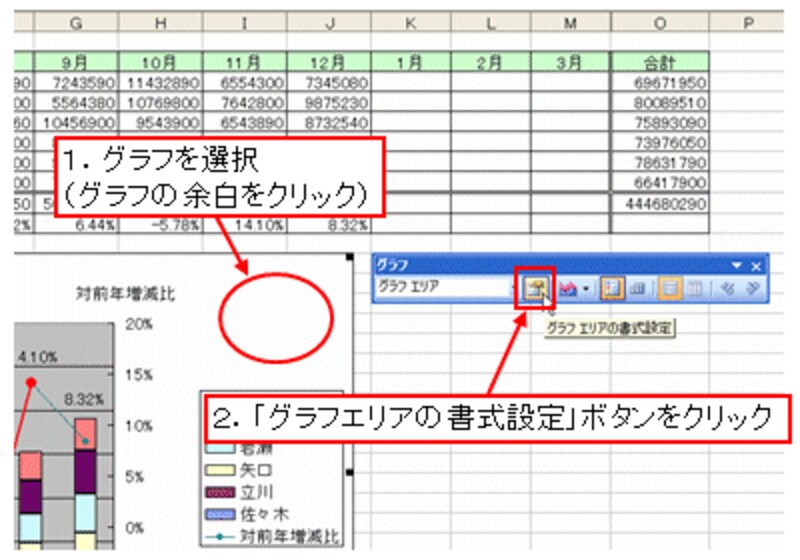Select total cell 69671950
The image size is (800, 560).
[x=660, y=83]
